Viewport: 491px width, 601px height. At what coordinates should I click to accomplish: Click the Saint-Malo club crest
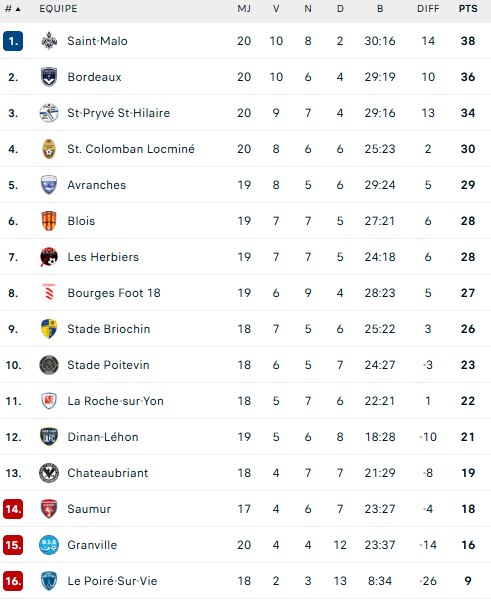coord(49,41)
